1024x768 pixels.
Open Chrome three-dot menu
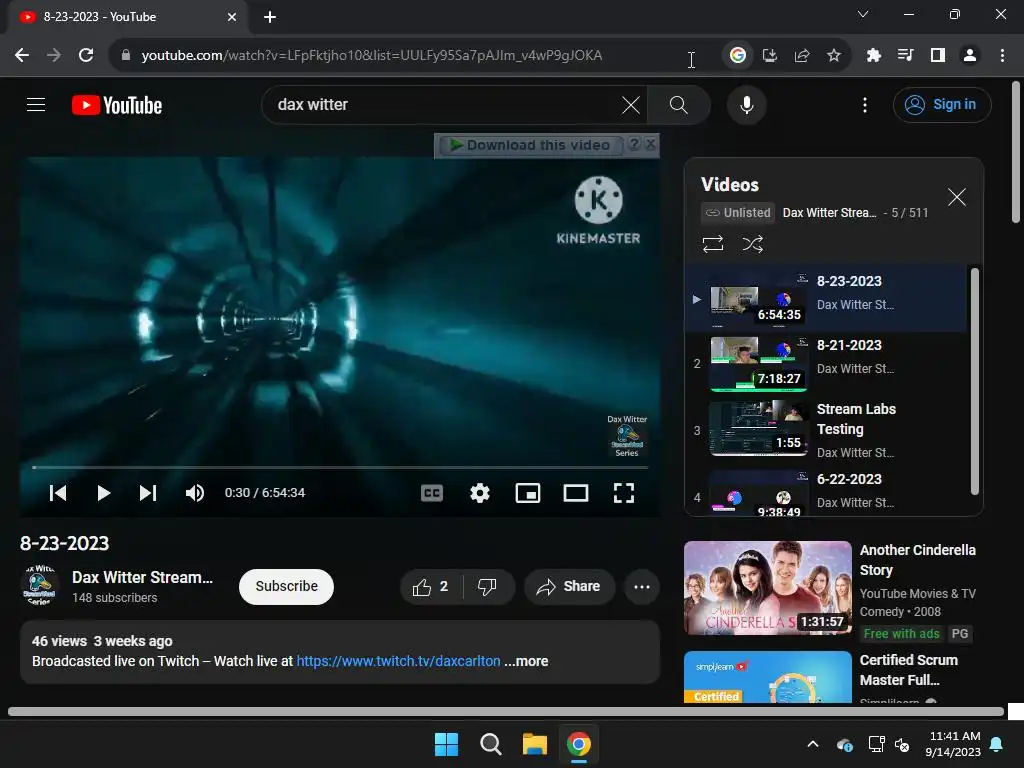pos(1002,56)
